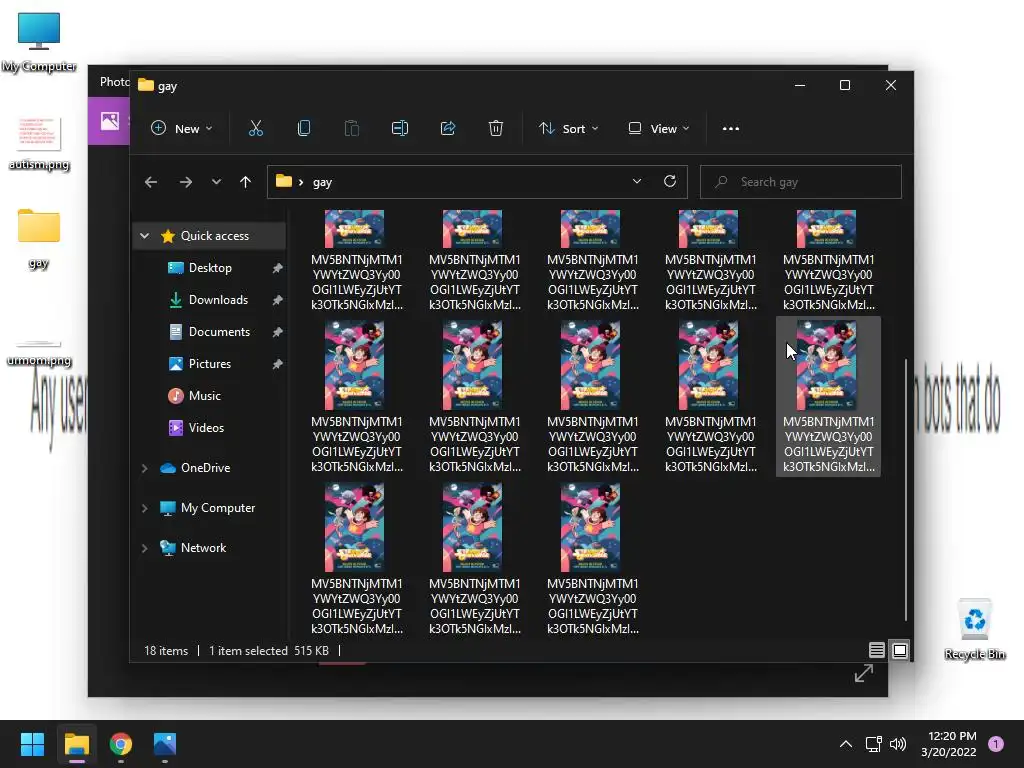Open the Windows Start menu
The width and height of the screenshot is (1024, 768).
point(32,744)
